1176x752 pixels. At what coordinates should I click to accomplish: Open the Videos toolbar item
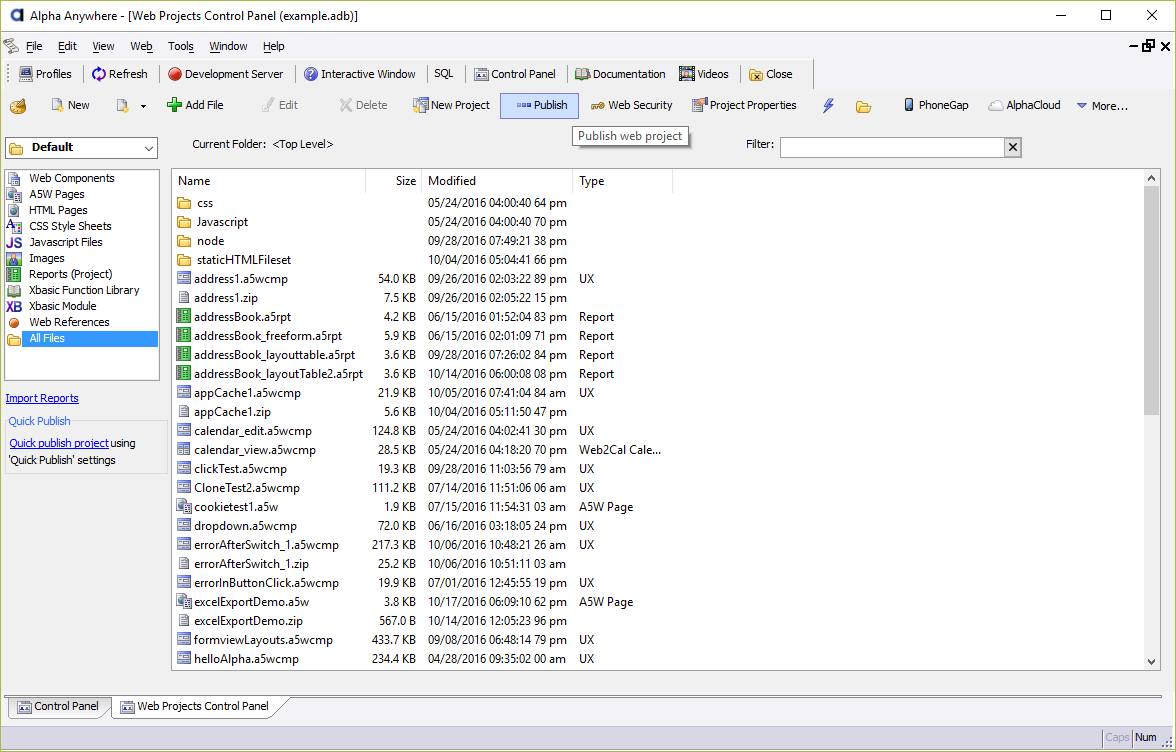click(x=704, y=74)
